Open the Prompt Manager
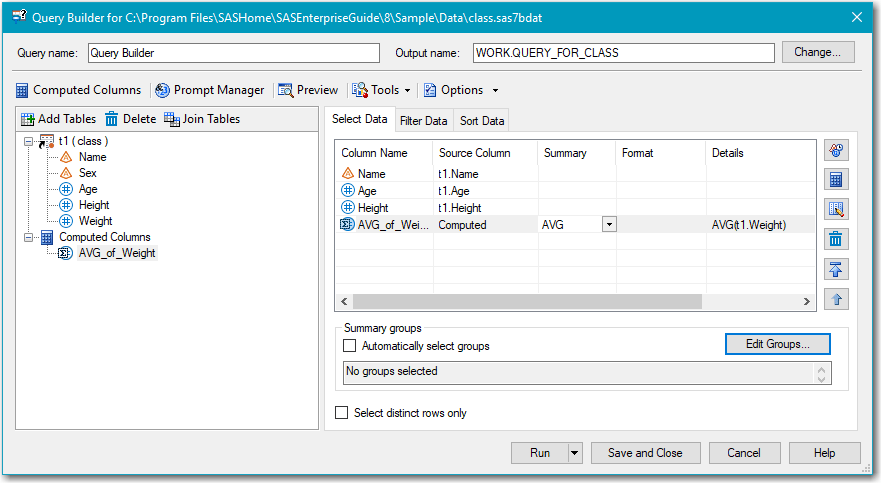Viewport: 881px width, 483px height. point(209,90)
